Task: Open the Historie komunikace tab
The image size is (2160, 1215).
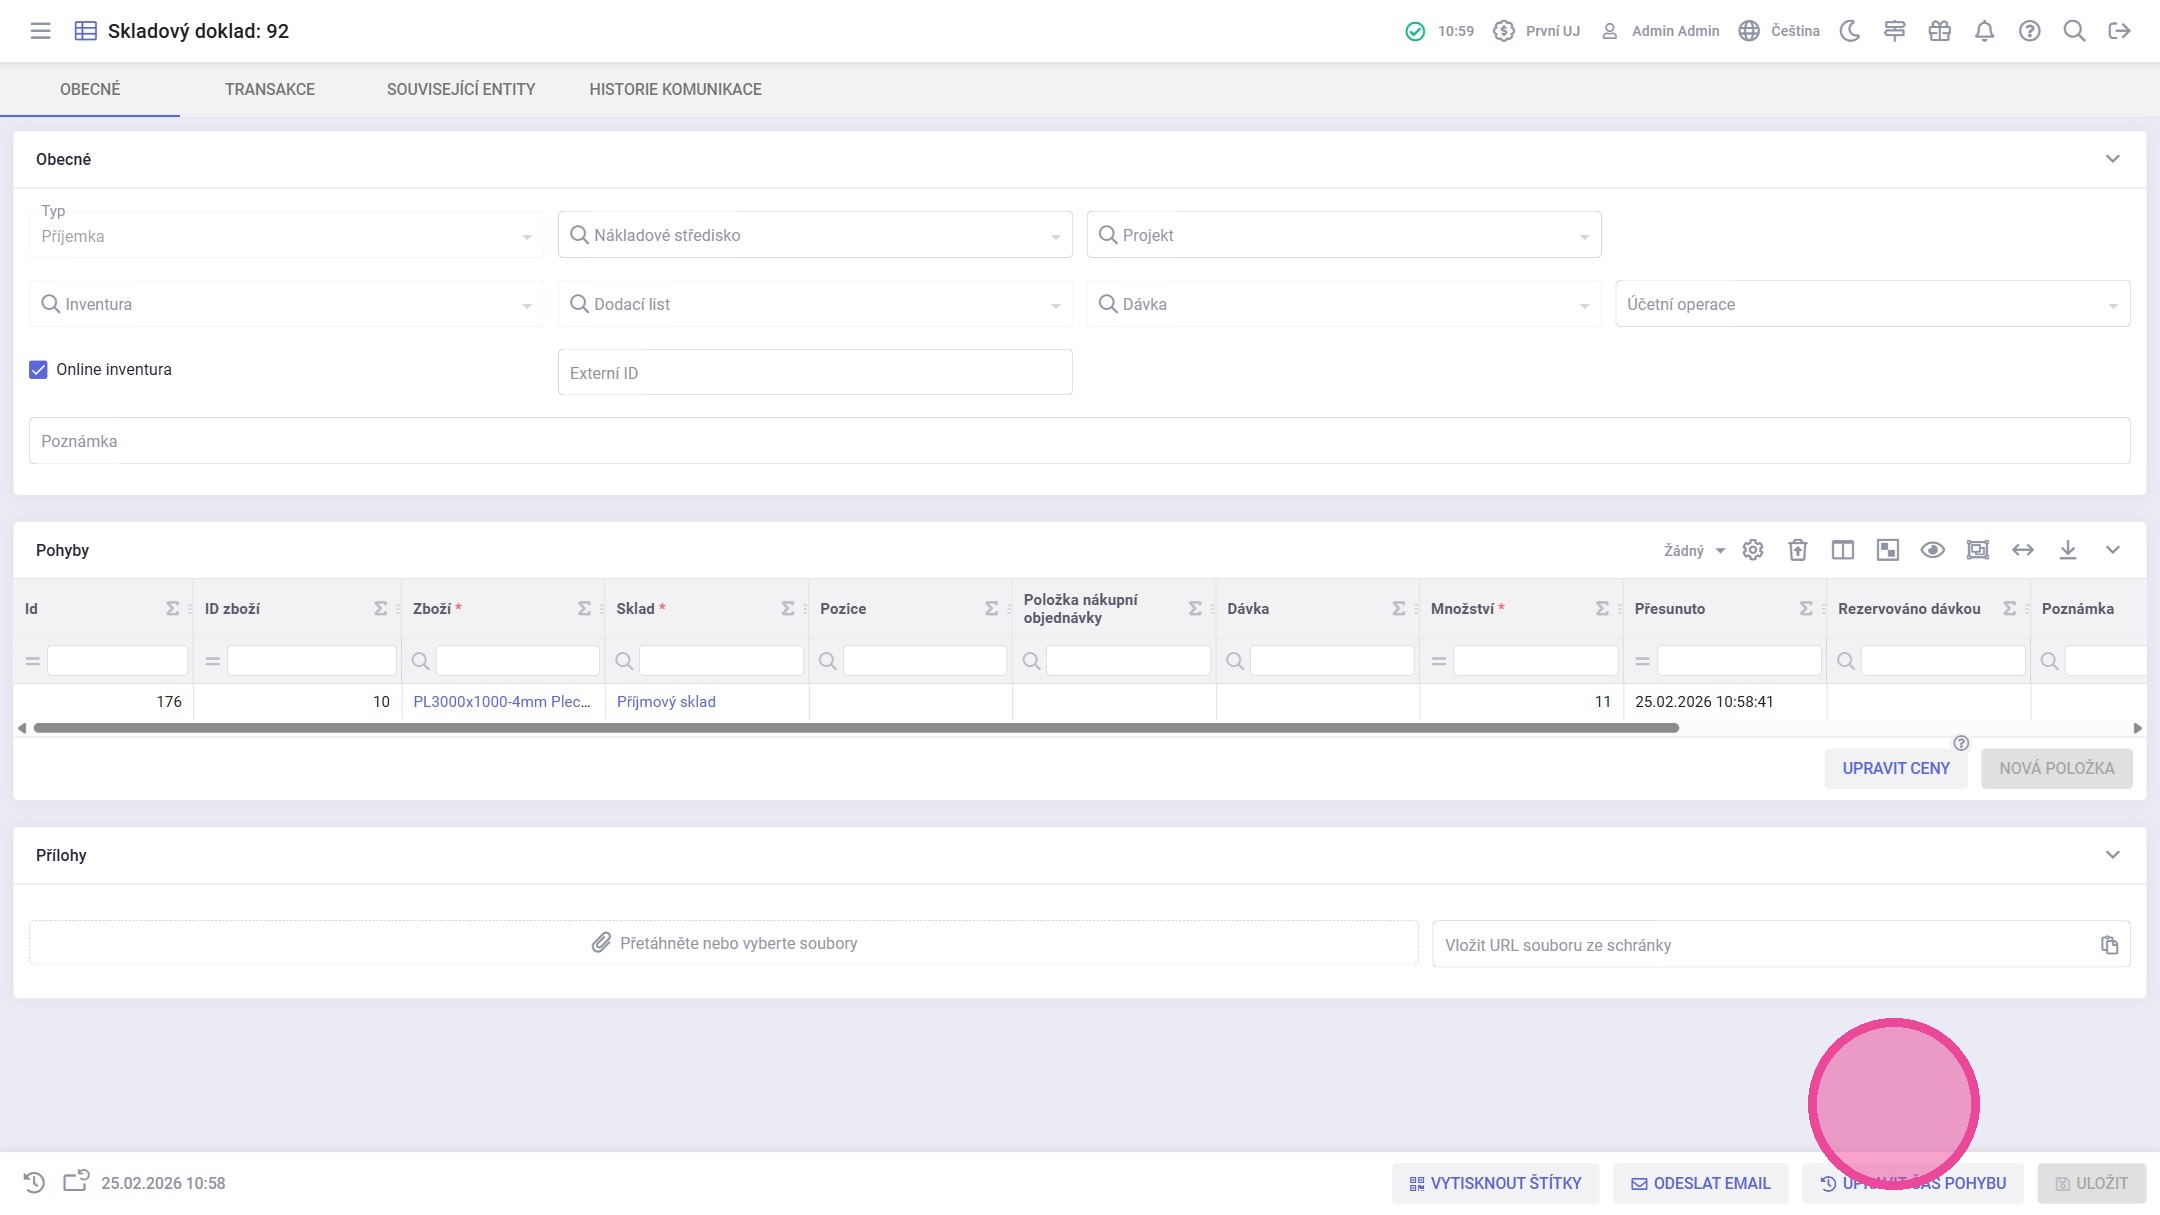Action: [x=675, y=89]
